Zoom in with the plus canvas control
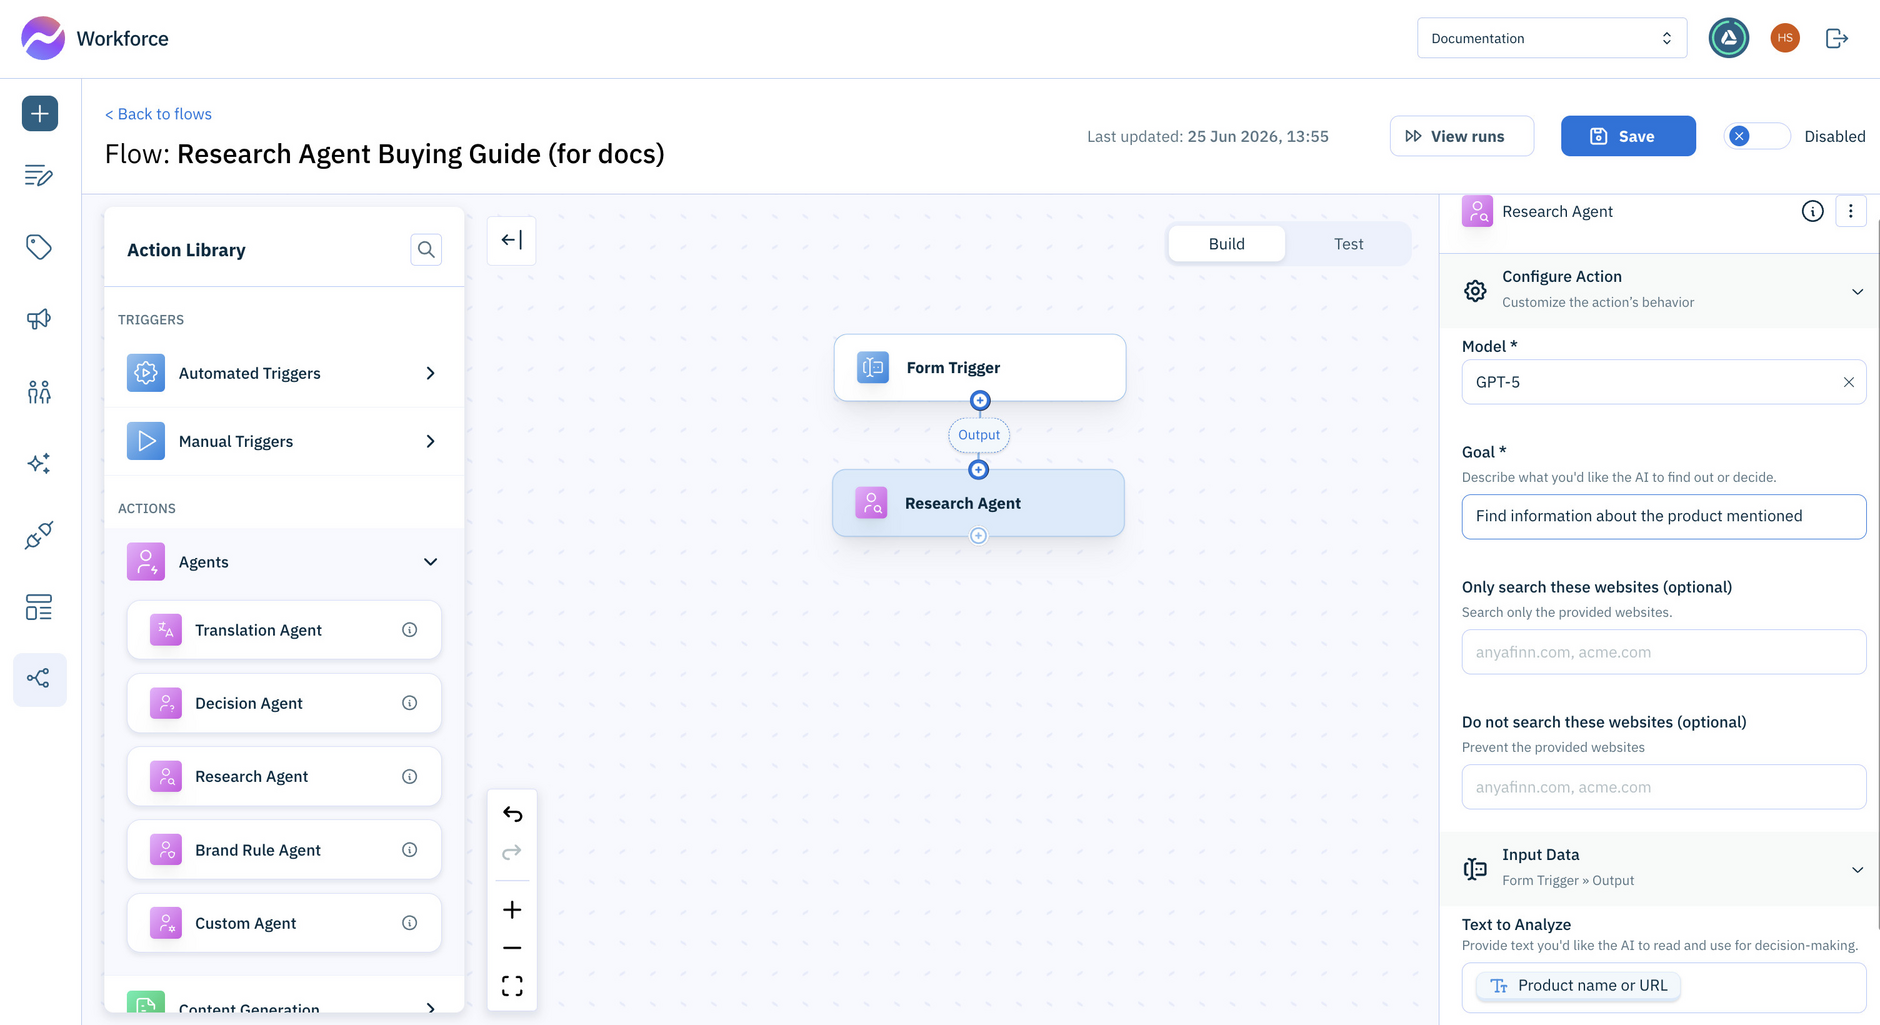 [x=512, y=910]
